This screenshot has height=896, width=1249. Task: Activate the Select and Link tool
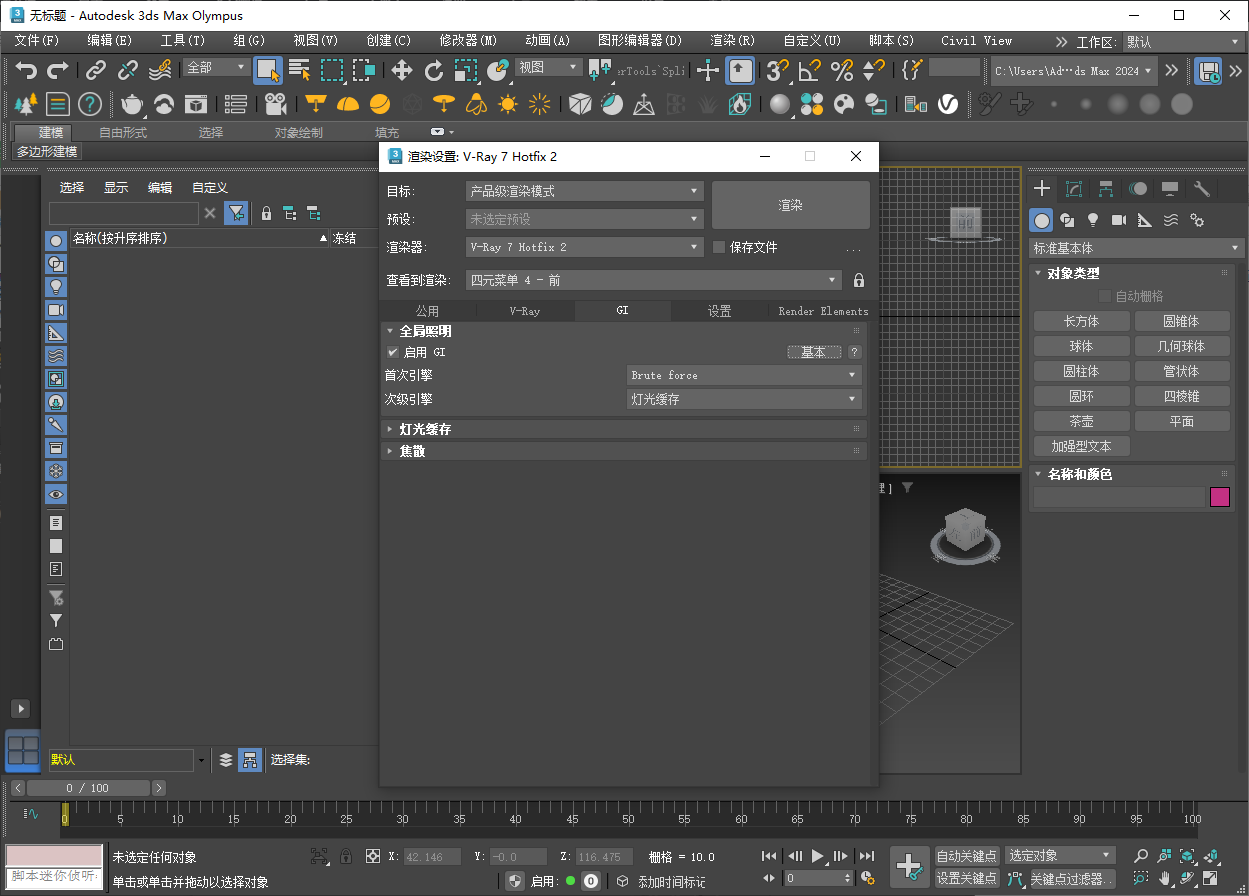pos(96,70)
